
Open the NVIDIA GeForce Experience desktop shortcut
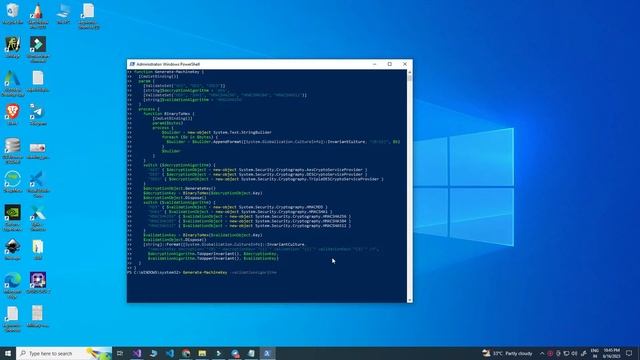click(x=13, y=218)
